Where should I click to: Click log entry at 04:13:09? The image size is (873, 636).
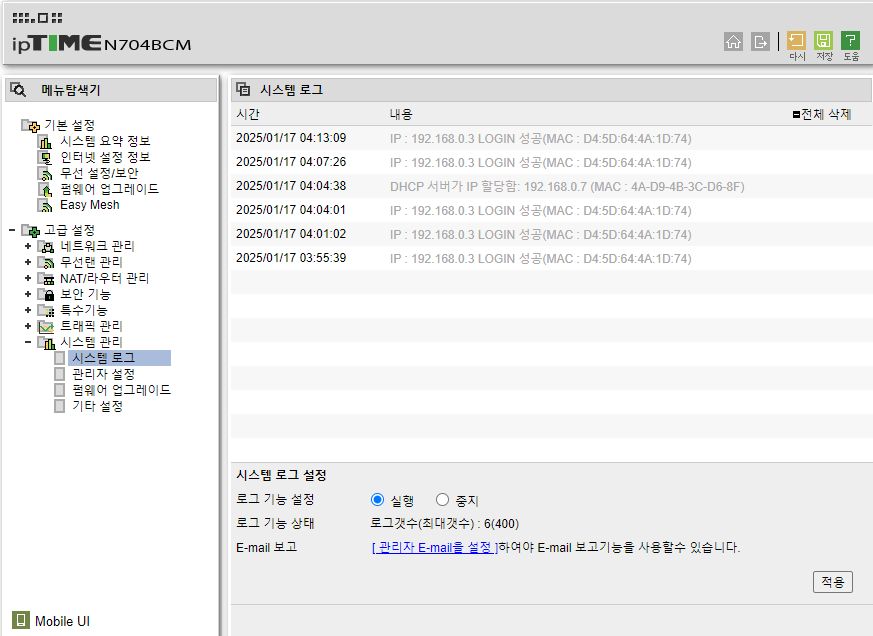pos(551,138)
